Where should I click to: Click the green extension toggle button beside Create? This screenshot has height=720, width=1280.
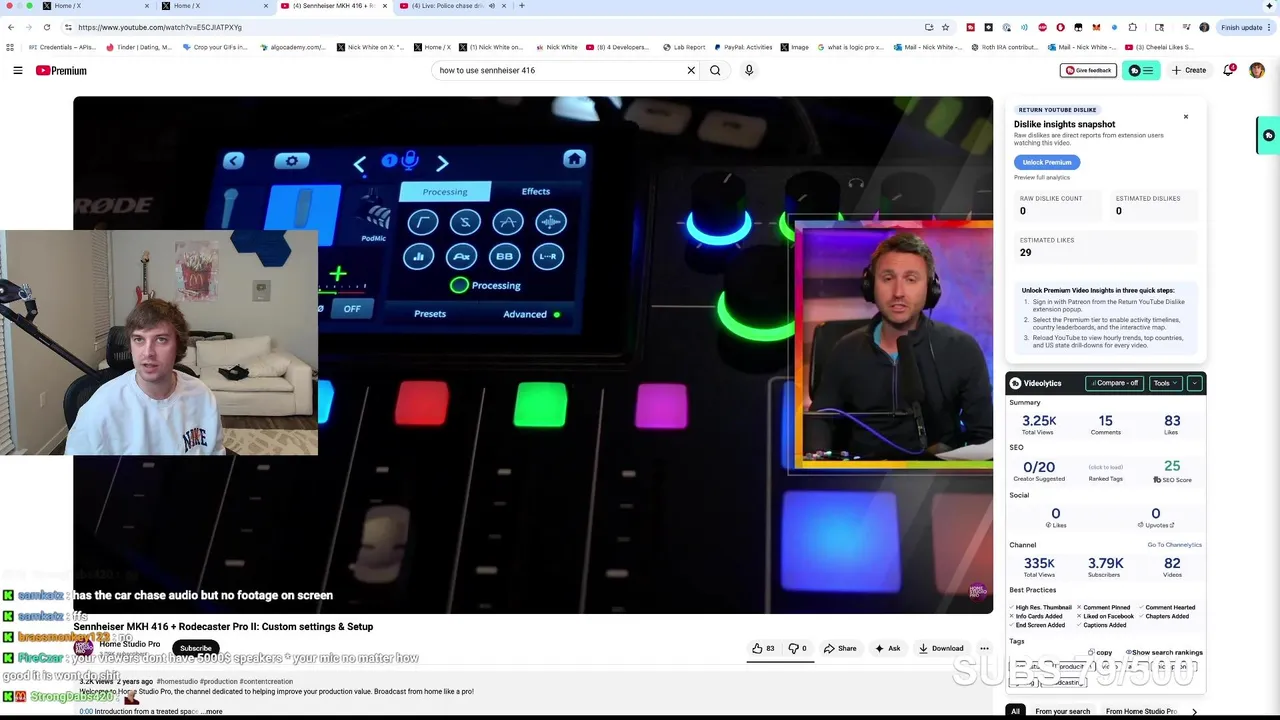(x=1140, y=70)
